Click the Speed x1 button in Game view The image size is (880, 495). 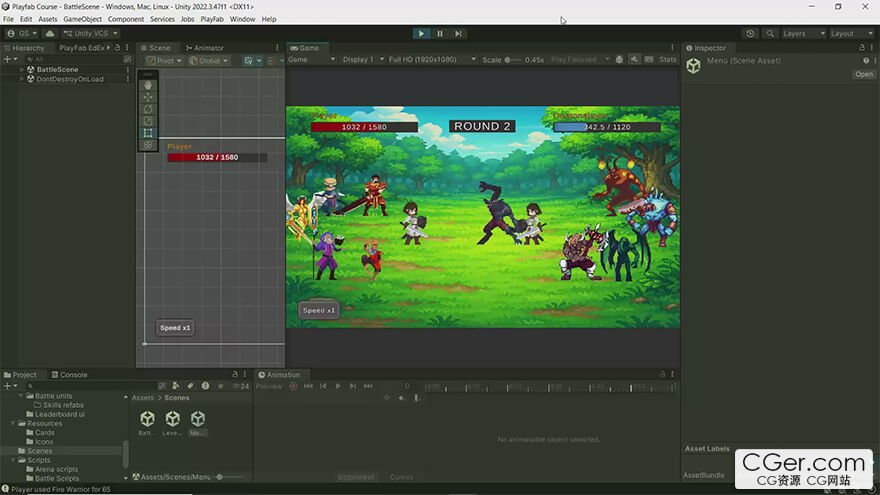319,310
